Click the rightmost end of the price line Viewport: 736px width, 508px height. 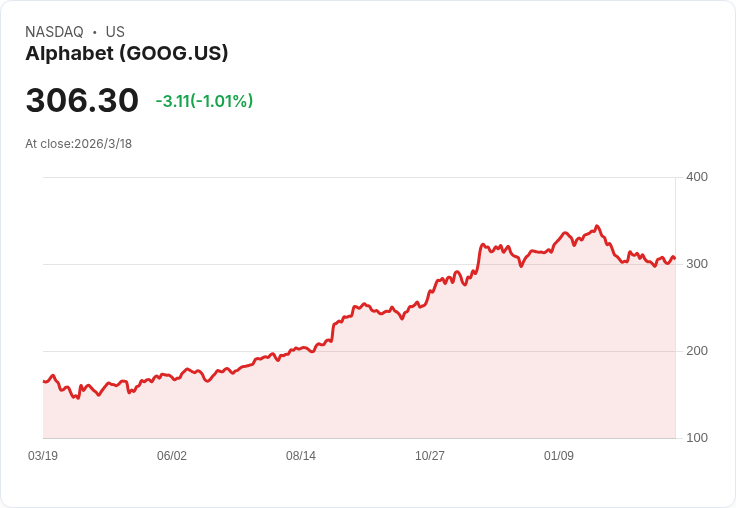674,258
